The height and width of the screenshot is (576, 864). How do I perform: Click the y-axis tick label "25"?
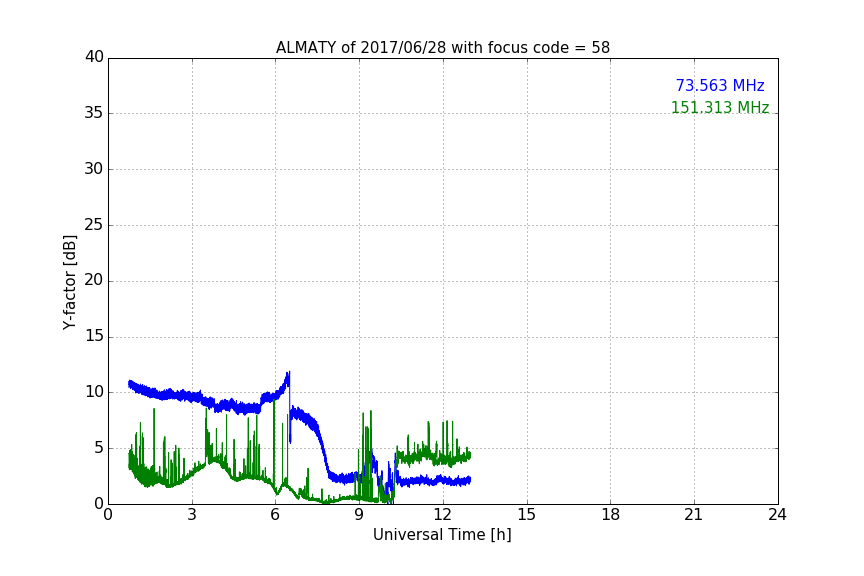point(94,225)
